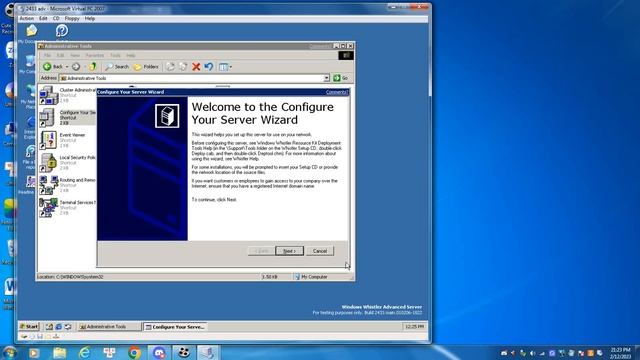Screen dimensions: 640x360
Task: Open Google Chrome from host taskbar
Action: click(134, 353)
